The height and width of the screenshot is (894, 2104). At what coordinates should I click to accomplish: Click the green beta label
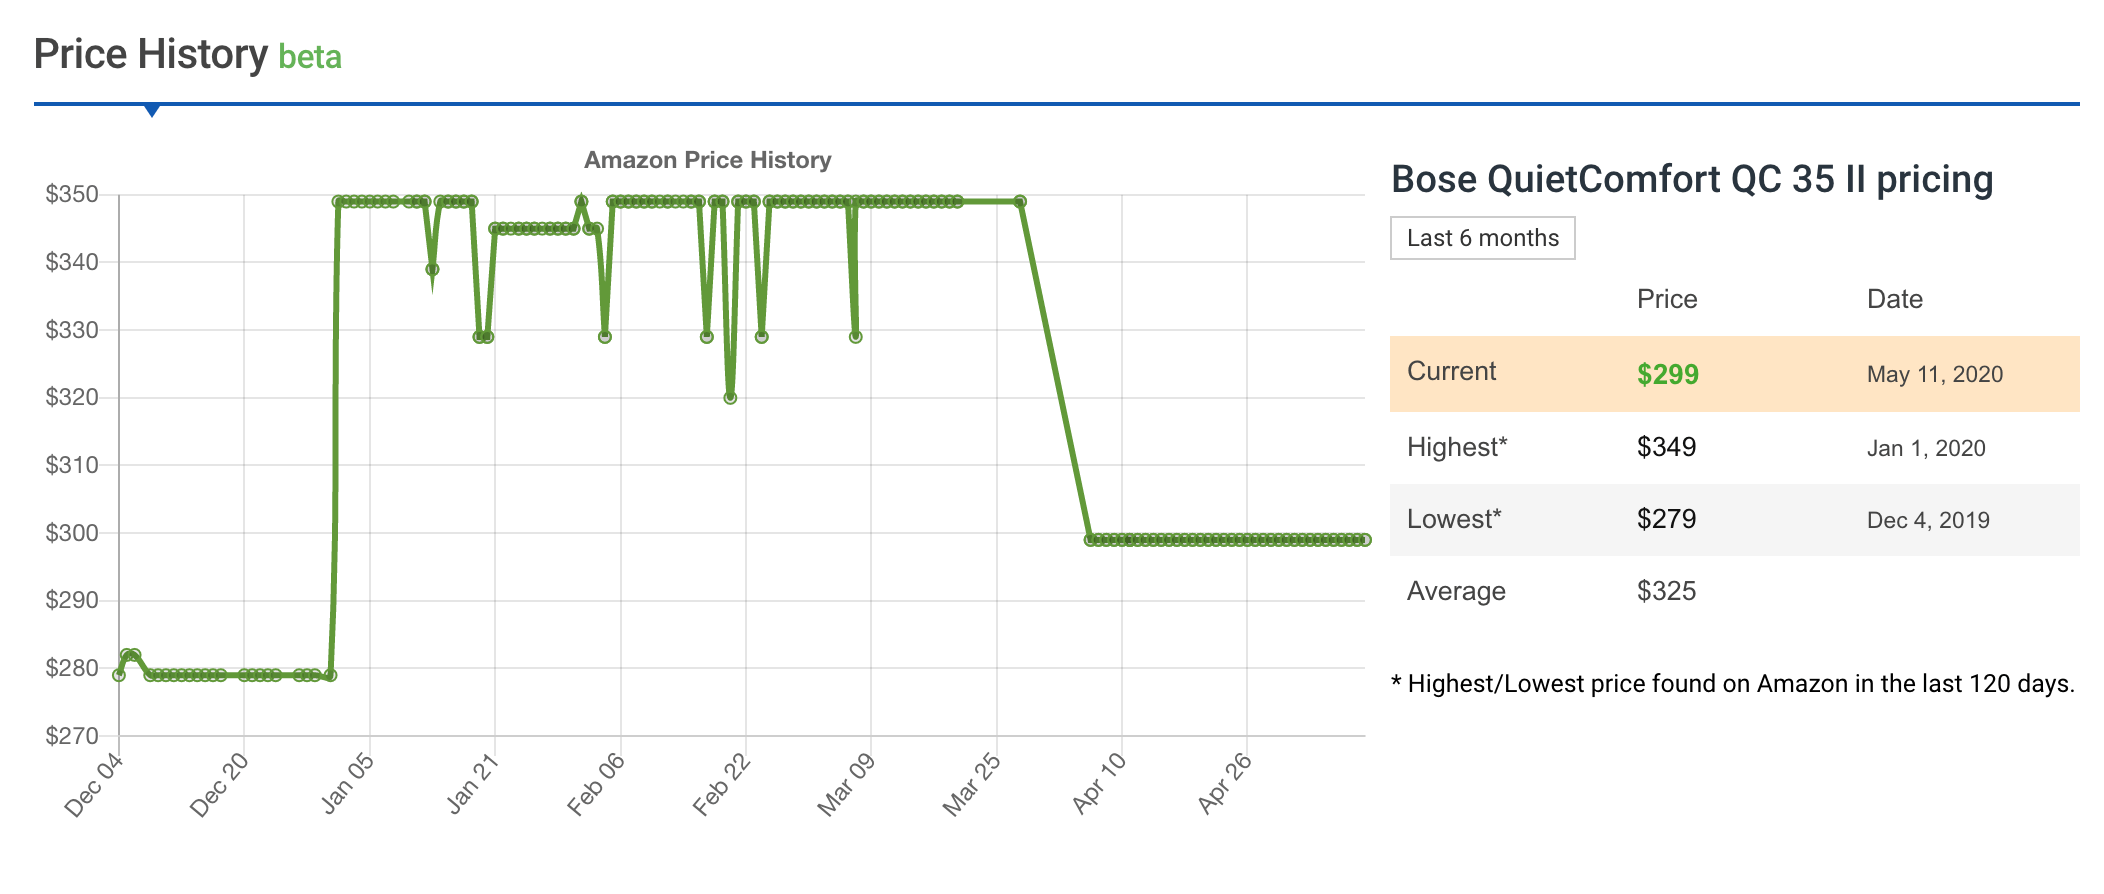click(x=310, y=57)
